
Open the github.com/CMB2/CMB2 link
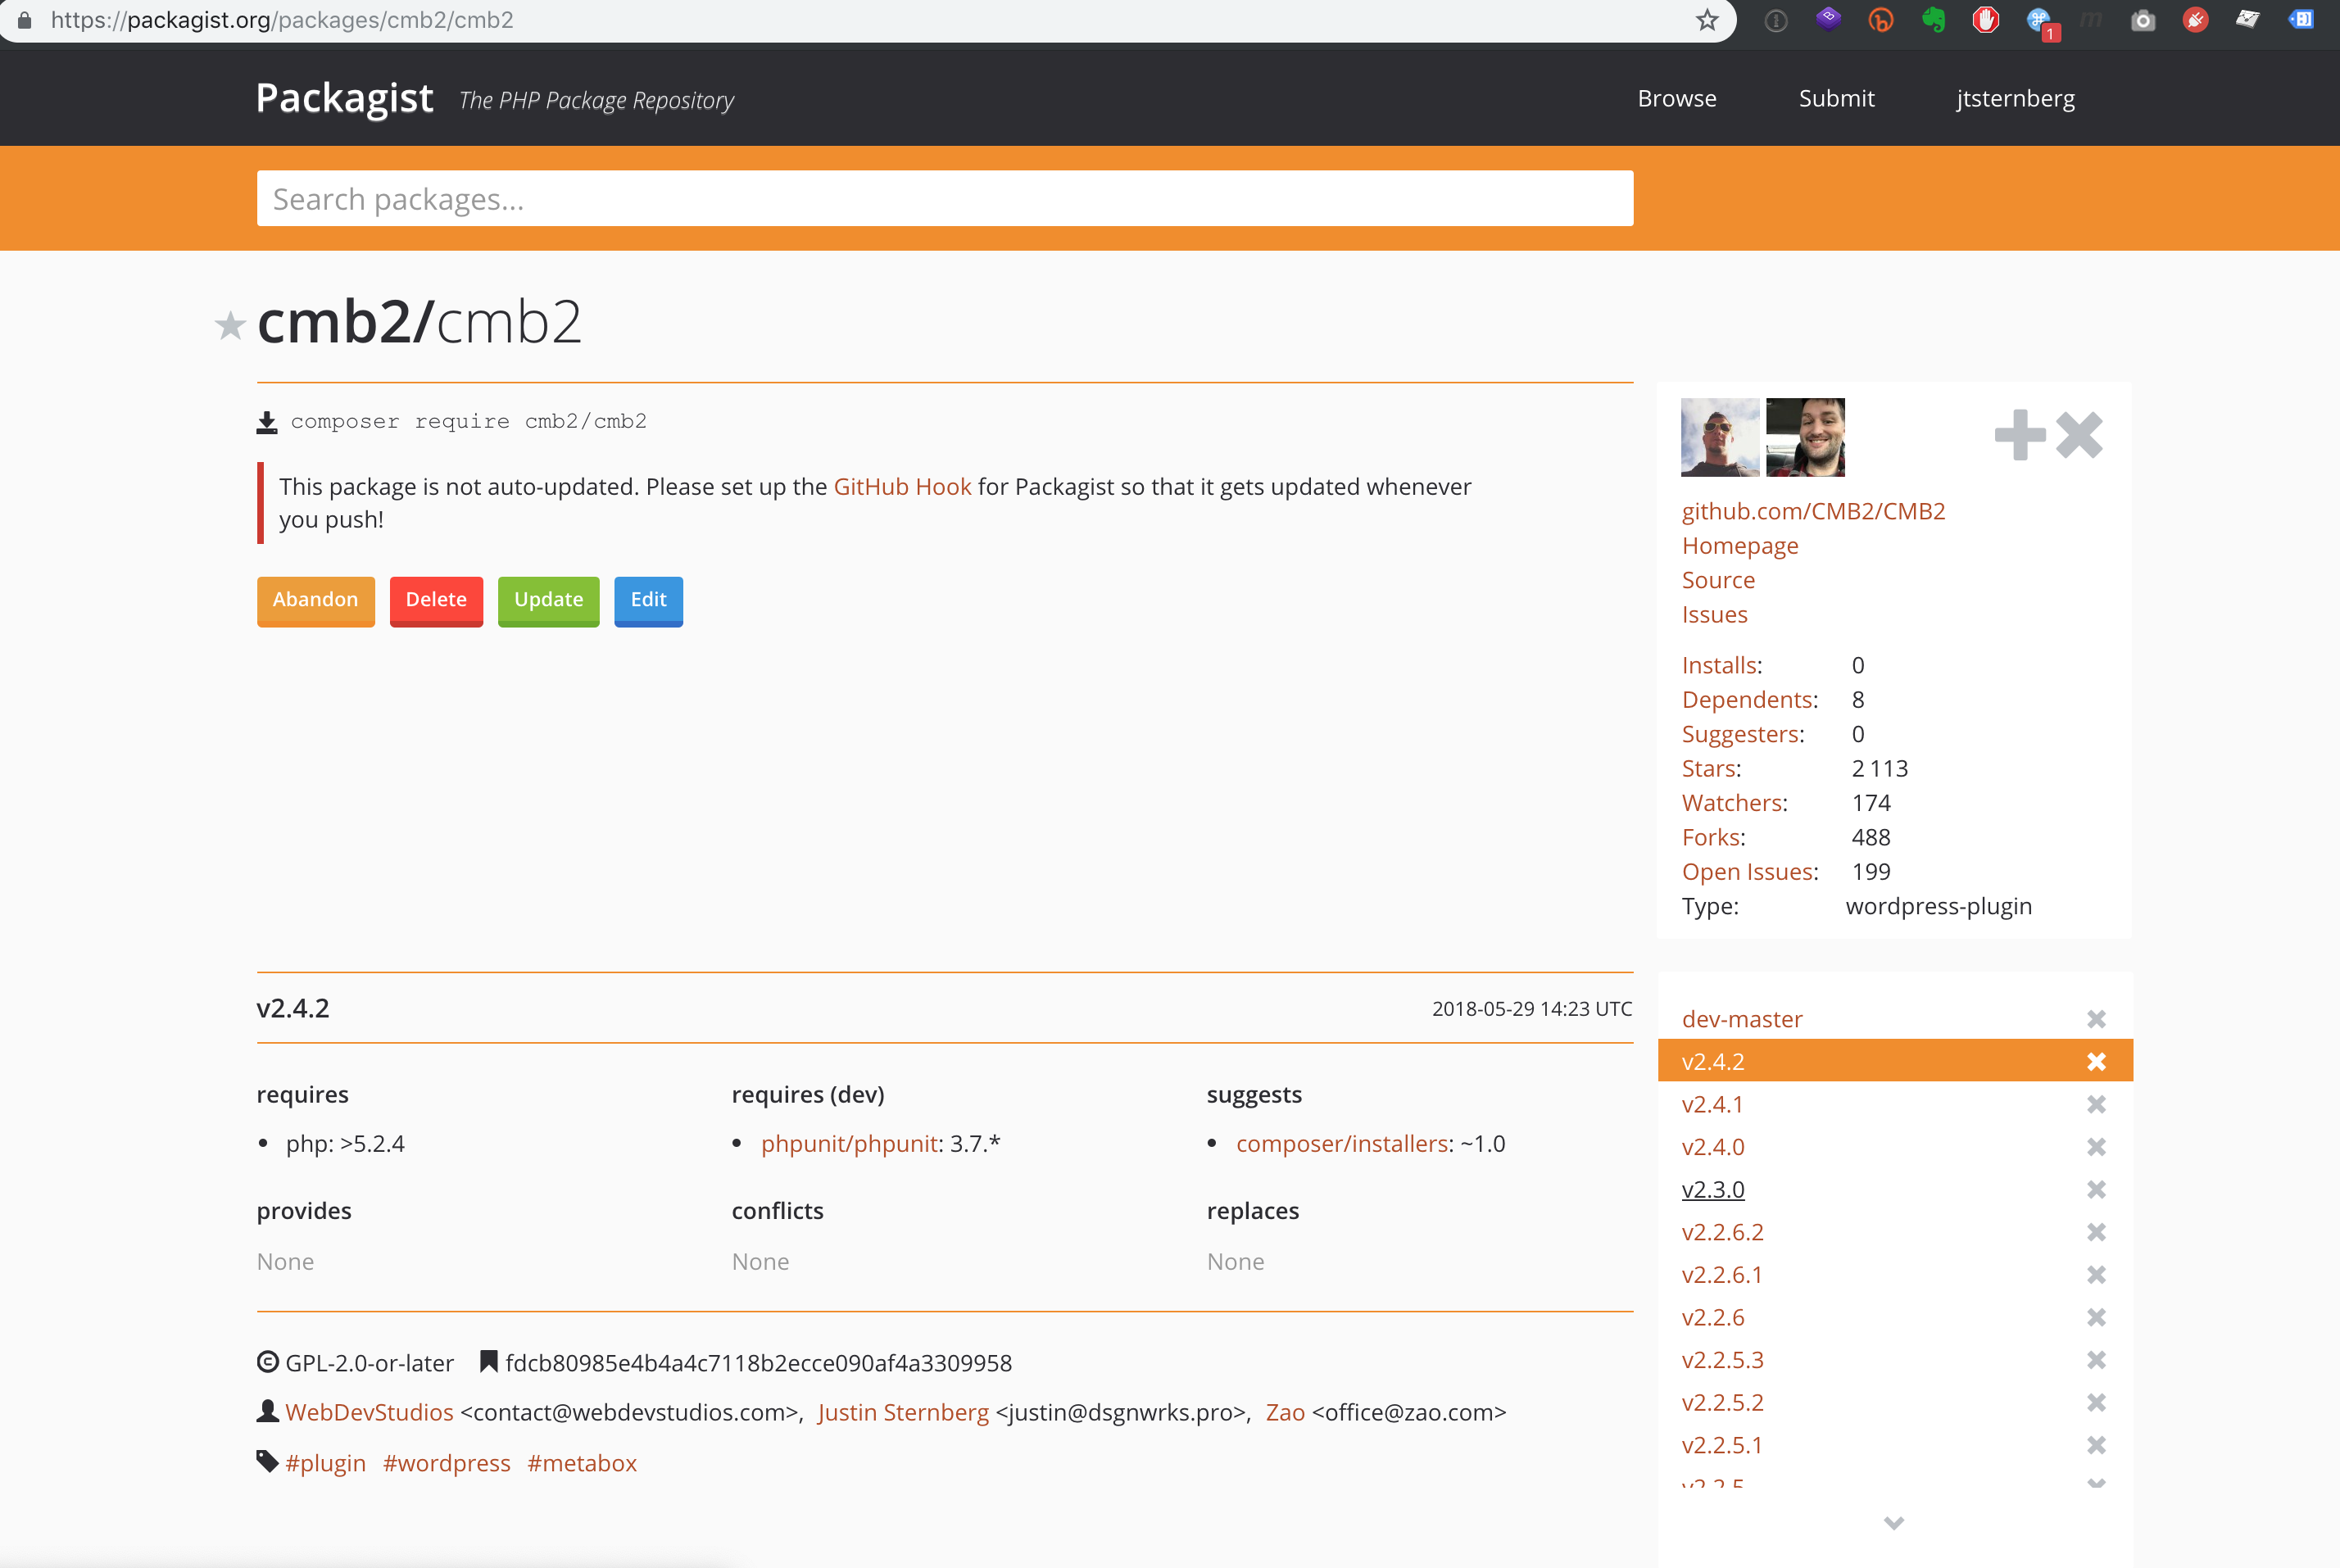[x=1813, y=511]
